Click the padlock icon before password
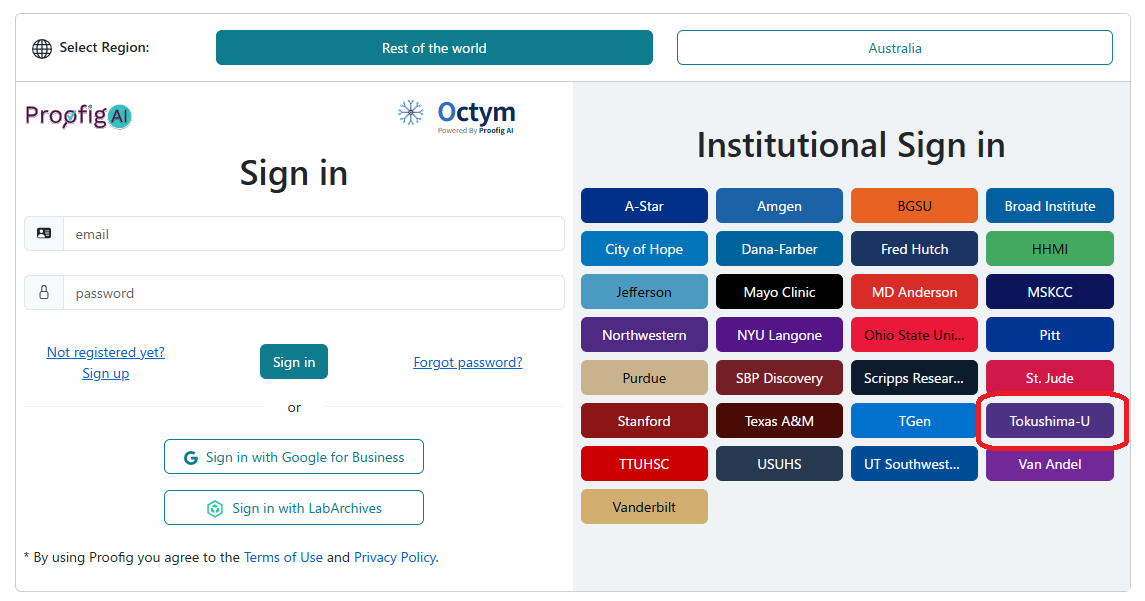This screenshot has width=1145, height=601. click(44, 292)
